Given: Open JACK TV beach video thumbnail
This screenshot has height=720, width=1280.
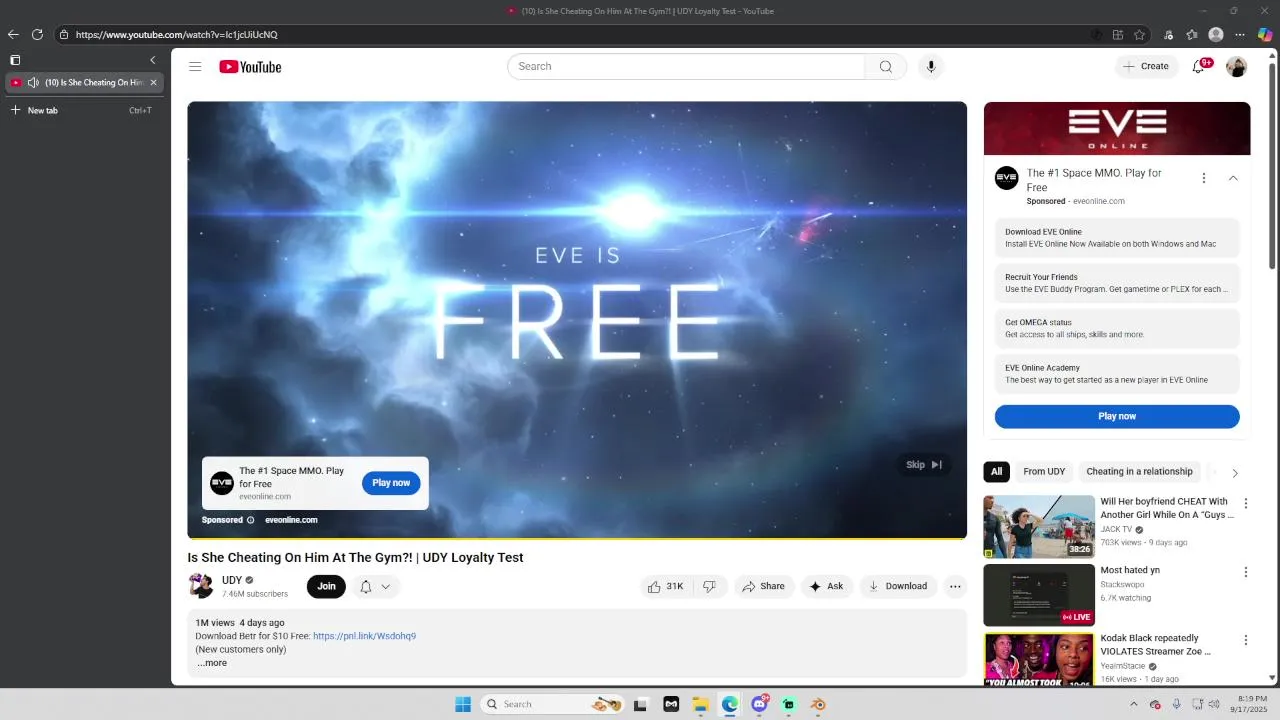Looking at the screenshot, I should (1039, 526).
